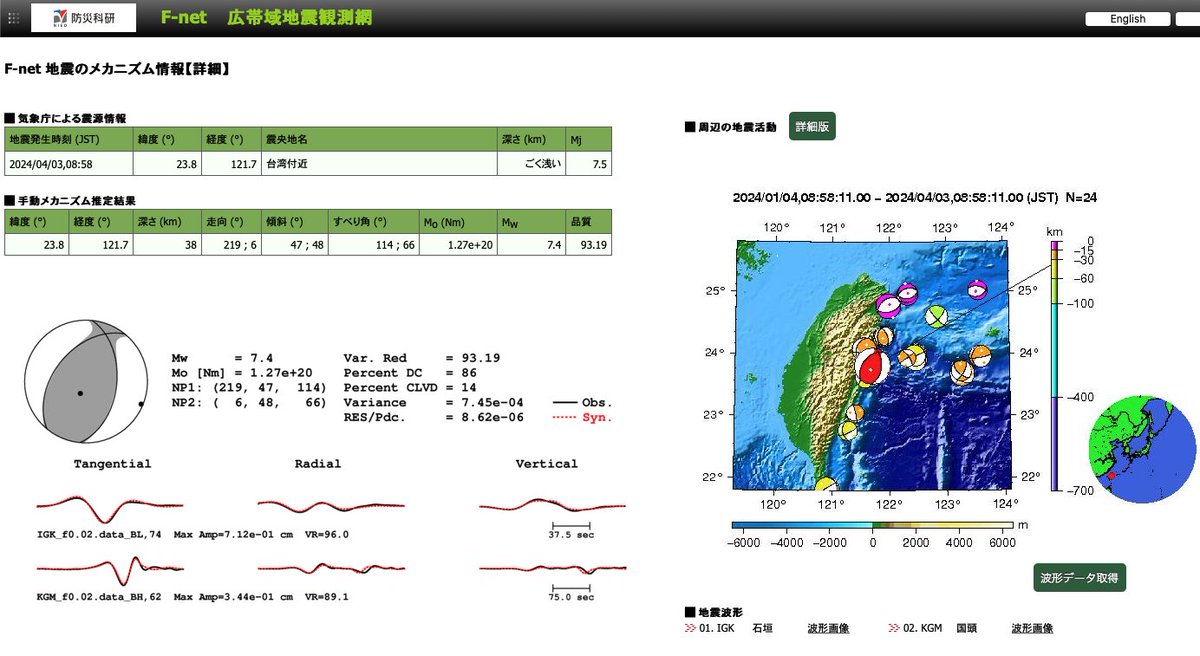This screenshot has height=656, width=1200.
Task: Click the dip value cell 47 ; 48
Action: pyautogui.click(x=295, y=244)
